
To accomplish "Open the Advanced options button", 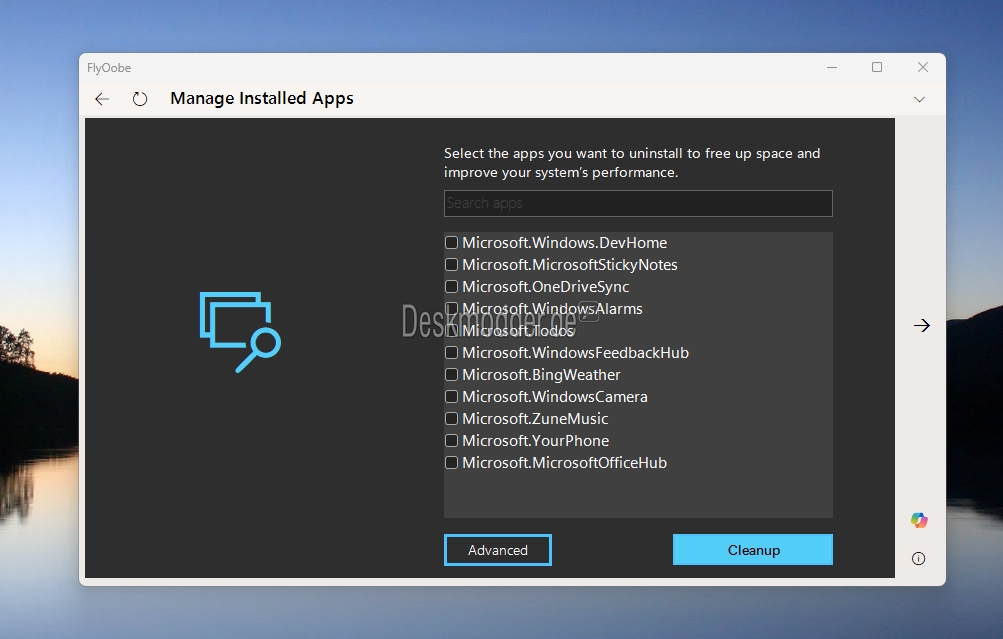I will [x=498, y=550].
